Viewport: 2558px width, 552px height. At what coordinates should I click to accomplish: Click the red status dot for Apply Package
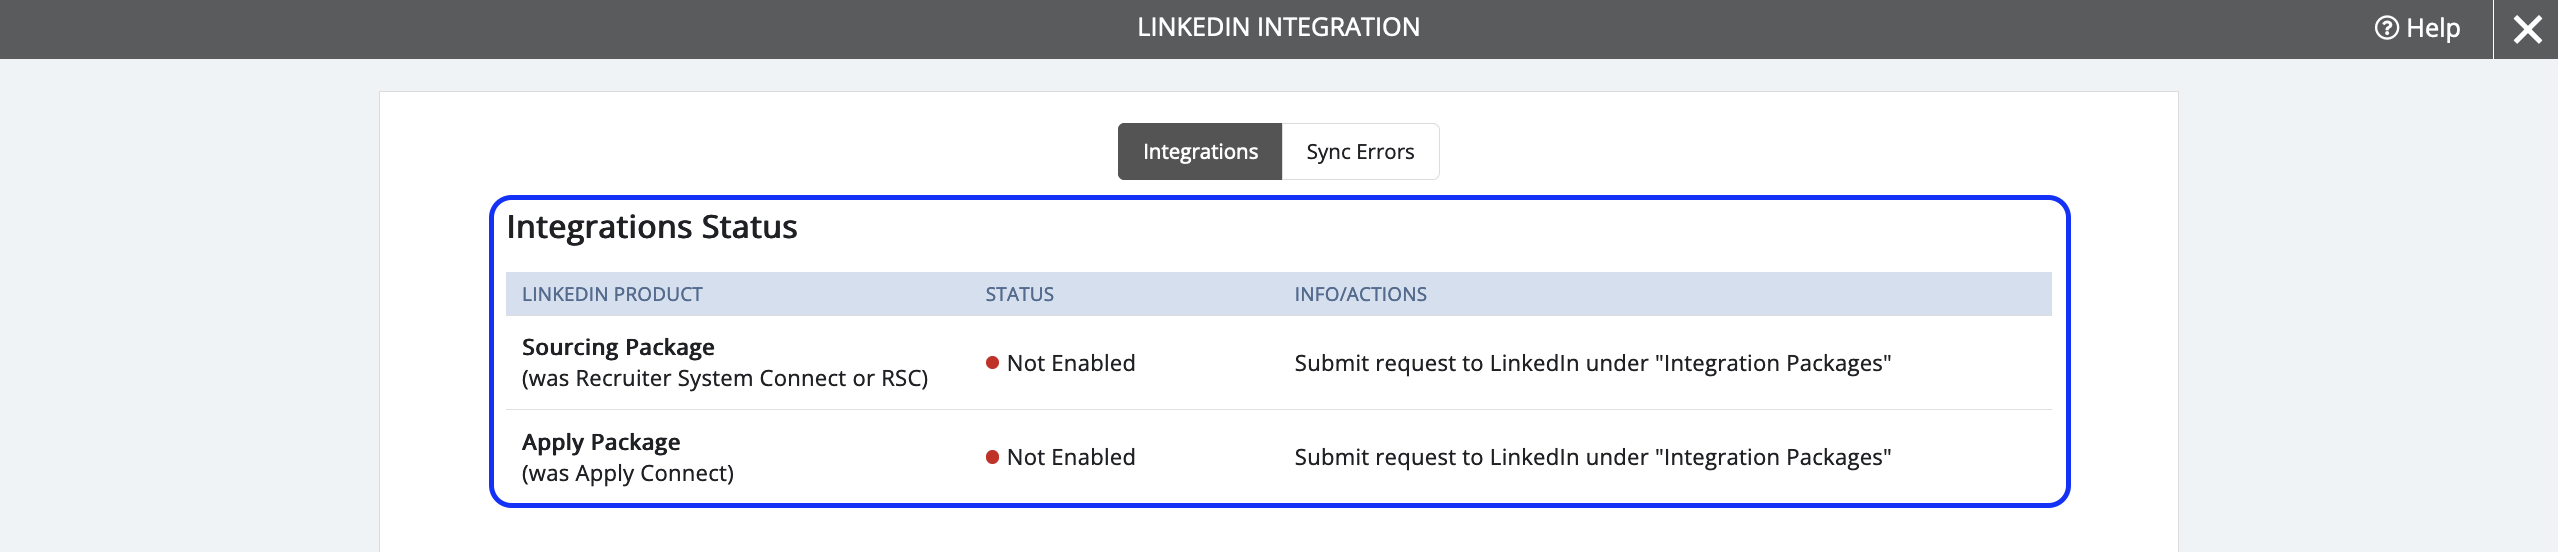coord(993,457)
